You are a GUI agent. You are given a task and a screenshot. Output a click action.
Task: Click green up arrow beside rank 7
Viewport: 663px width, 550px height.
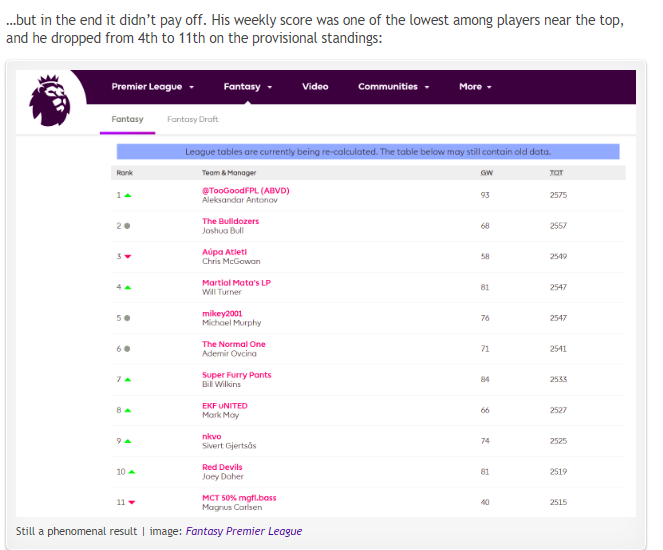click(128, 380)
